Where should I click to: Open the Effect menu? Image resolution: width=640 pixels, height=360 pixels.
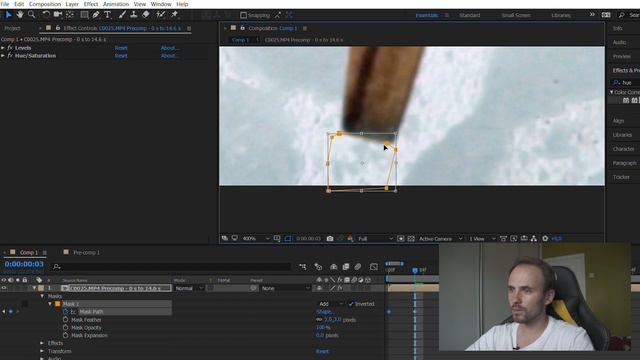pyautogui.click(x=91, y=4)
